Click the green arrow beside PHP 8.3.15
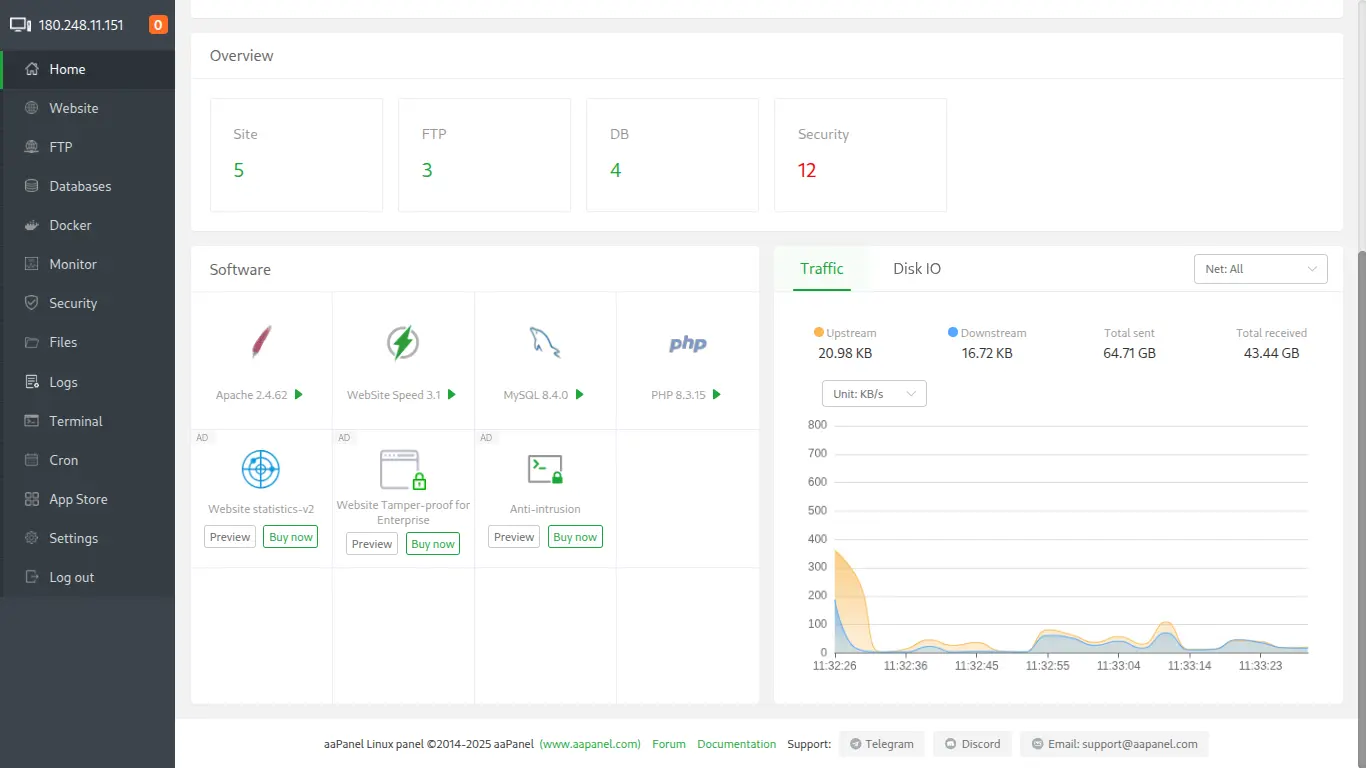The height and width of the screenshot is (768, 1366). 716,394
